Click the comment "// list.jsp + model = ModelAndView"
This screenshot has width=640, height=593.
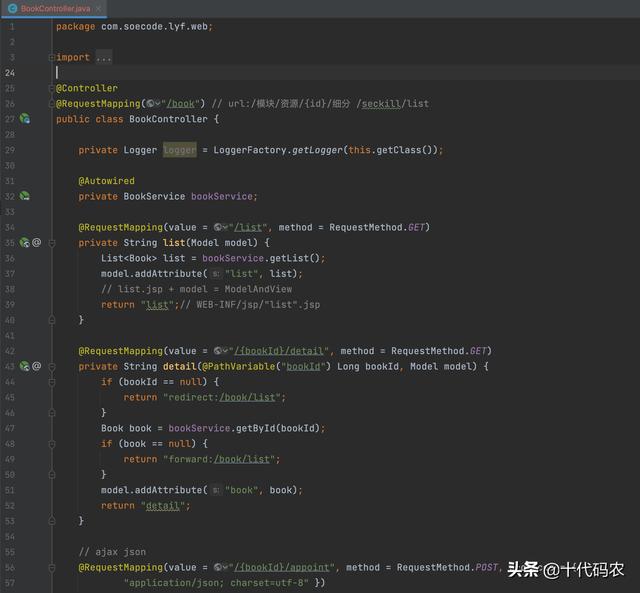click(196, 289)
